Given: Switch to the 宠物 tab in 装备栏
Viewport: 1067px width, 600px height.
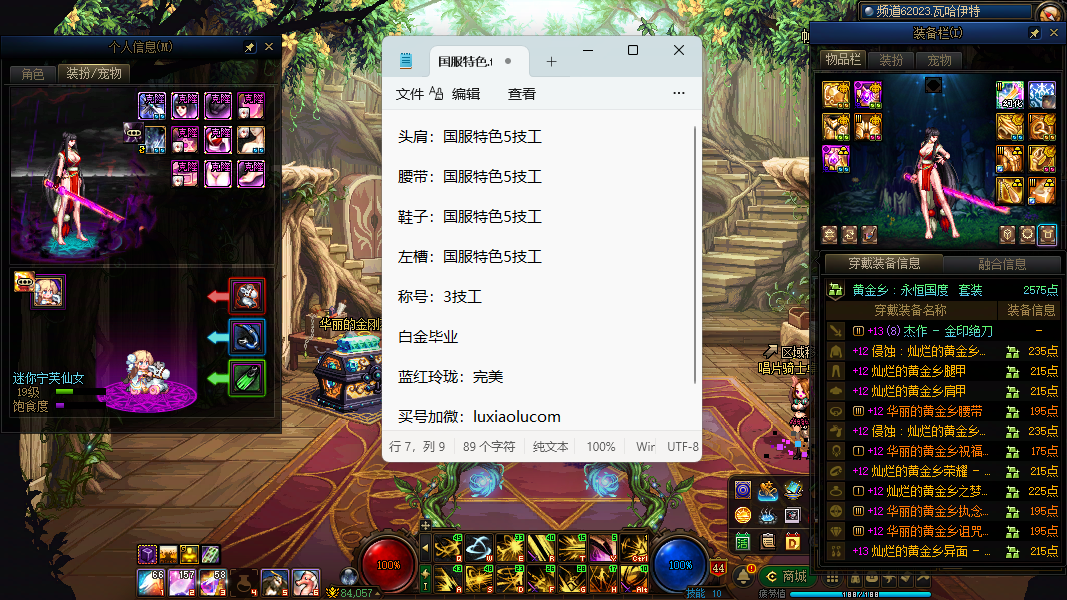Looking at the screenshot, I should pyautogui.click(x=939, y=60).
